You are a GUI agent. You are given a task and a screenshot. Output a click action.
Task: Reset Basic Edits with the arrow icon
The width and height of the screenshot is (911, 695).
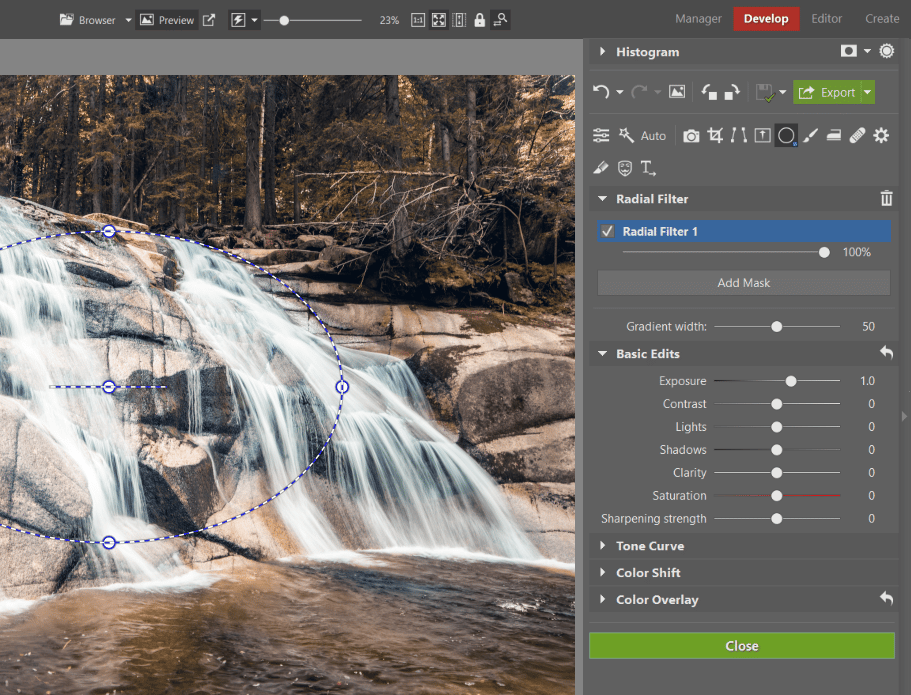coord(886,352)
